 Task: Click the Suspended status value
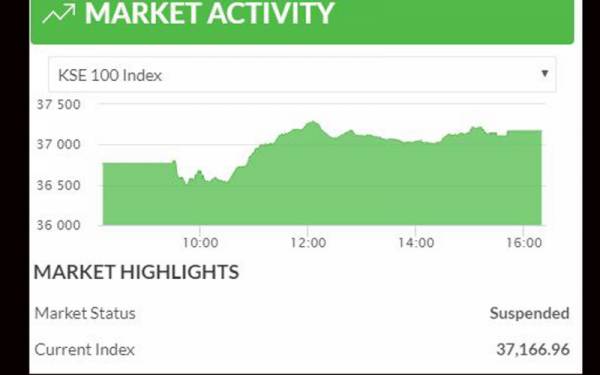coord(530,313)
